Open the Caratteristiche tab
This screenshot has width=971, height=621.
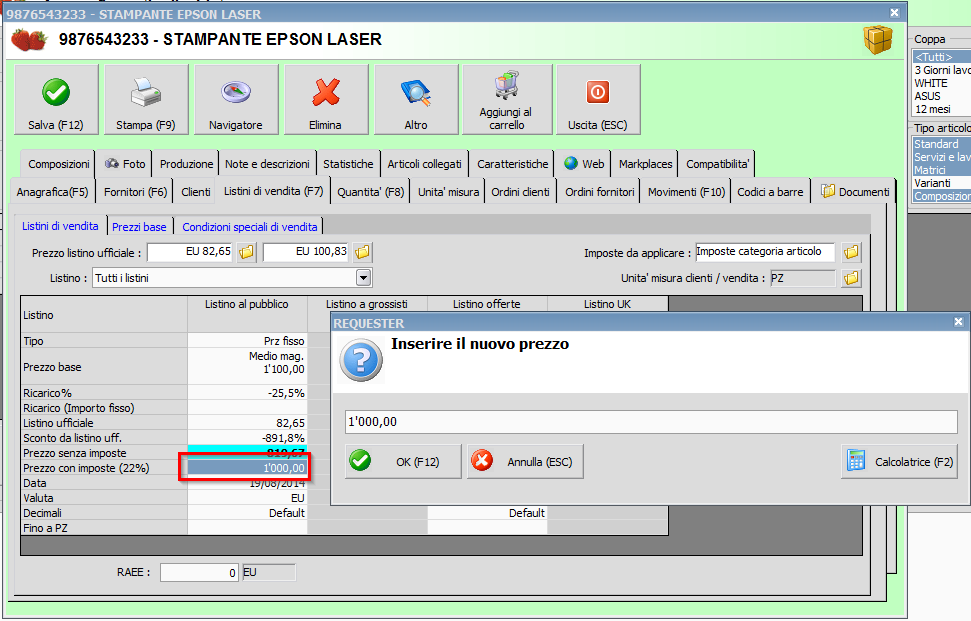tap(512, 164)
